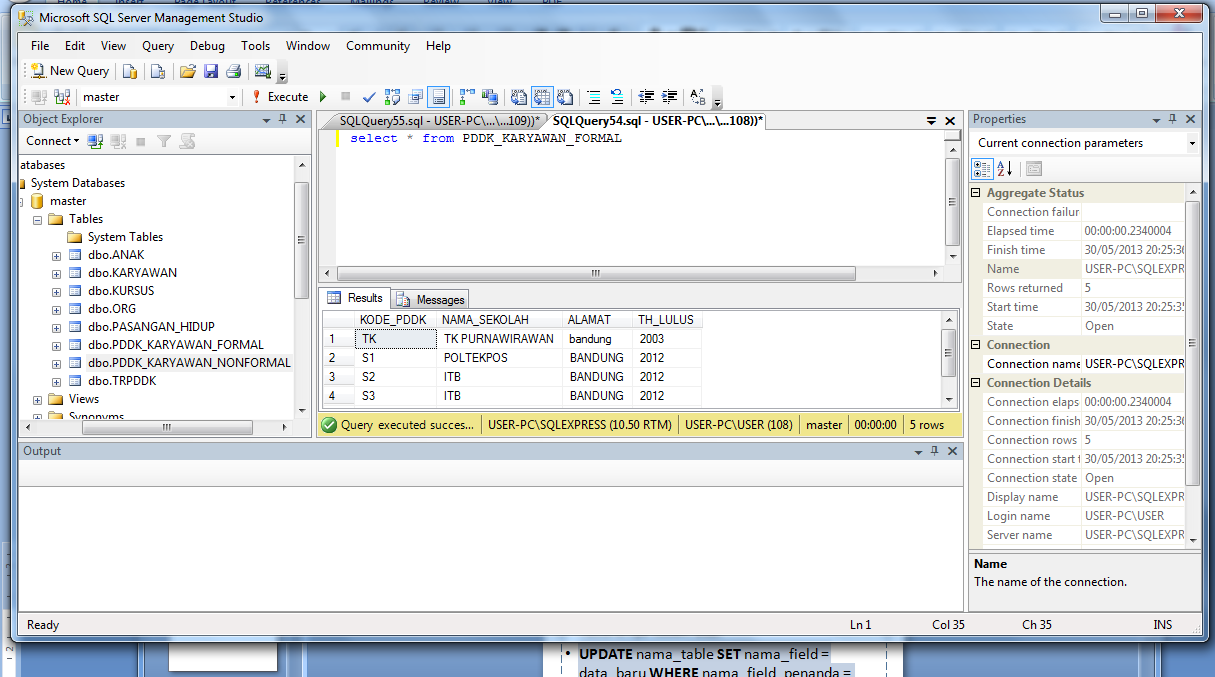
Task: Select the System Tables folder
Action: (125, 237)
